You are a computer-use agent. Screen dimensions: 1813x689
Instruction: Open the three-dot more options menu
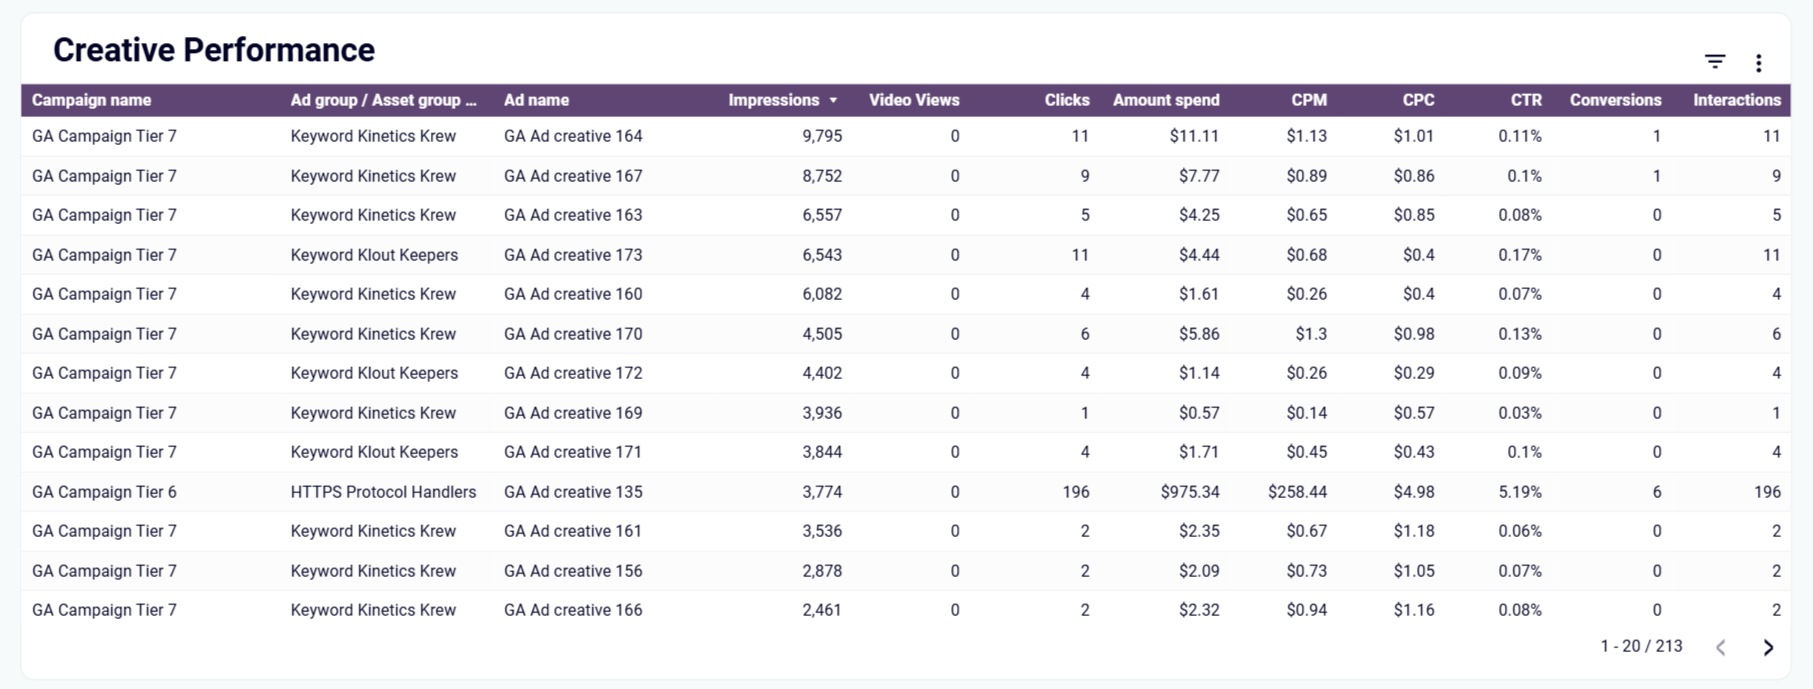[x=1758, y=63]
